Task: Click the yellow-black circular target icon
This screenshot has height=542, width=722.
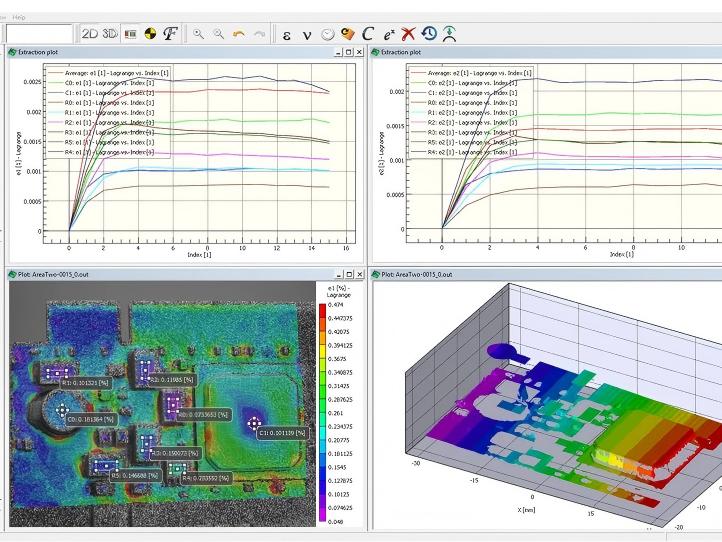Action: [150, 34]
